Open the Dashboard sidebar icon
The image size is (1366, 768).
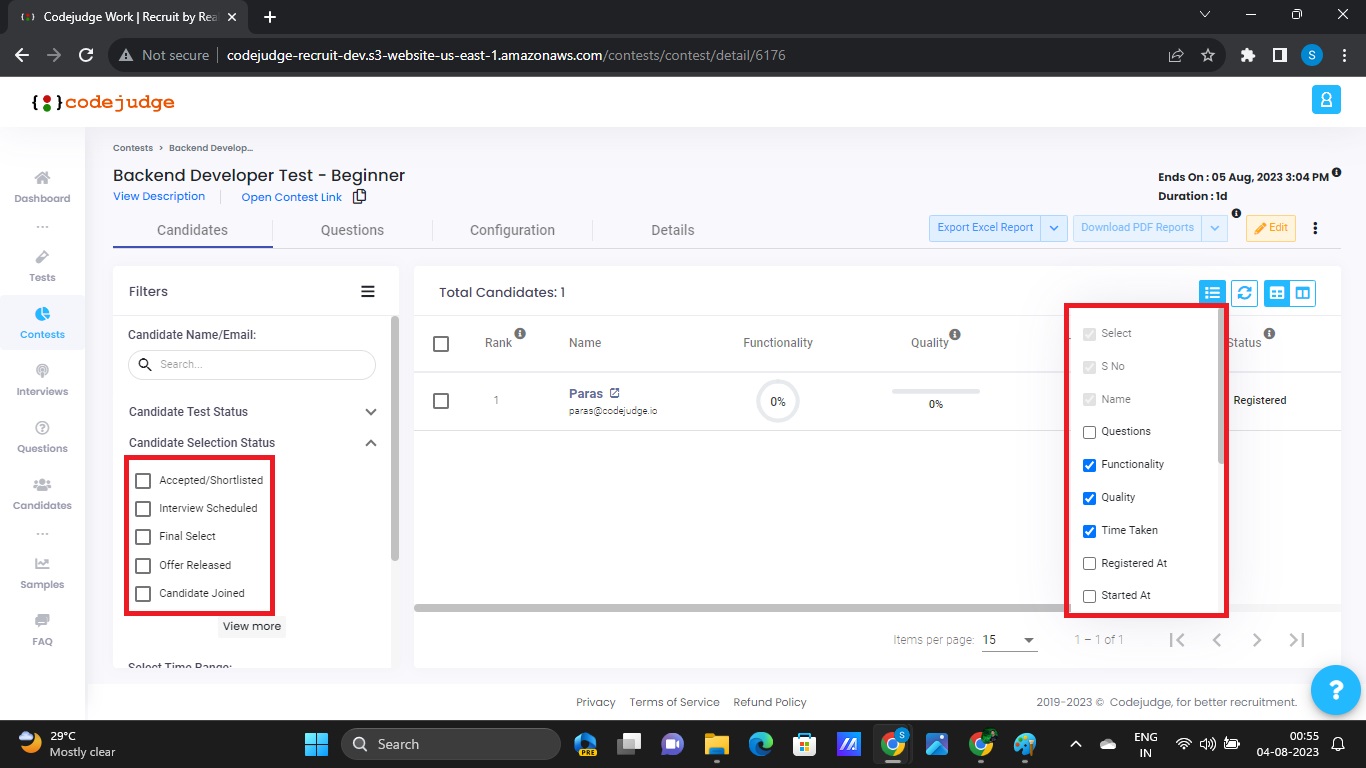tap(42, 178)
